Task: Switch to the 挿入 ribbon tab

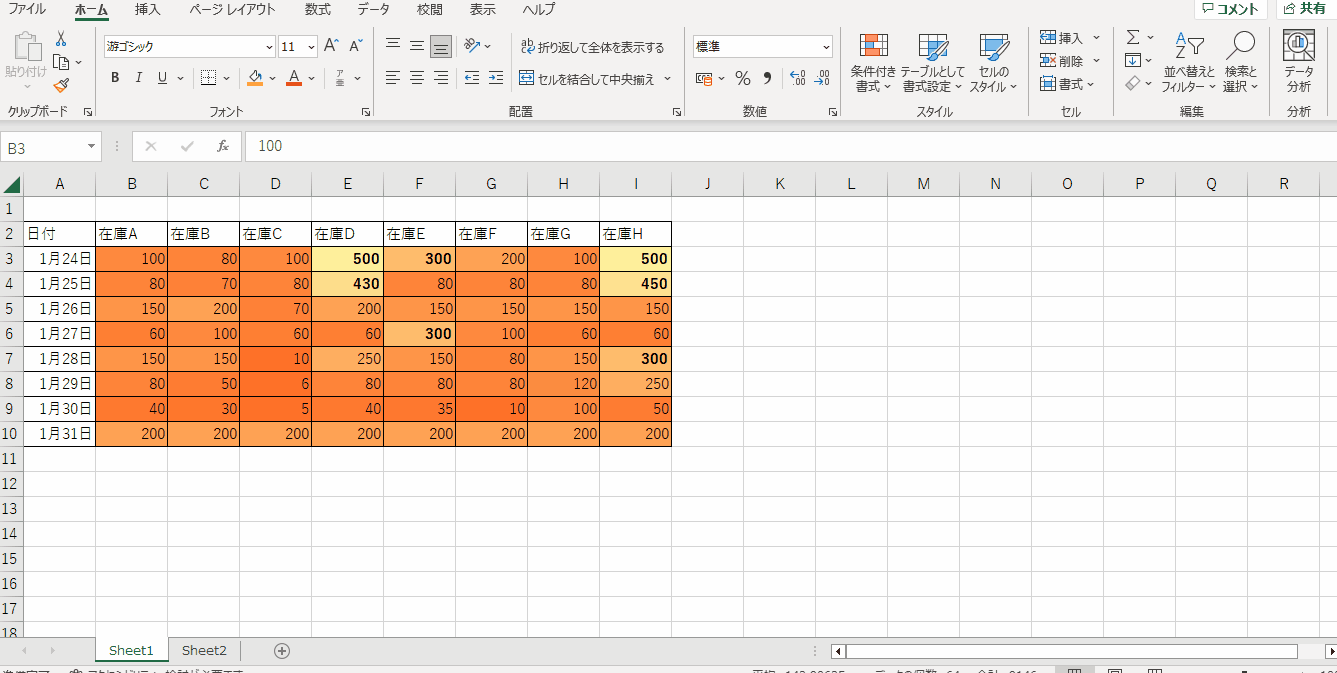Action: (x=147, y=9)
